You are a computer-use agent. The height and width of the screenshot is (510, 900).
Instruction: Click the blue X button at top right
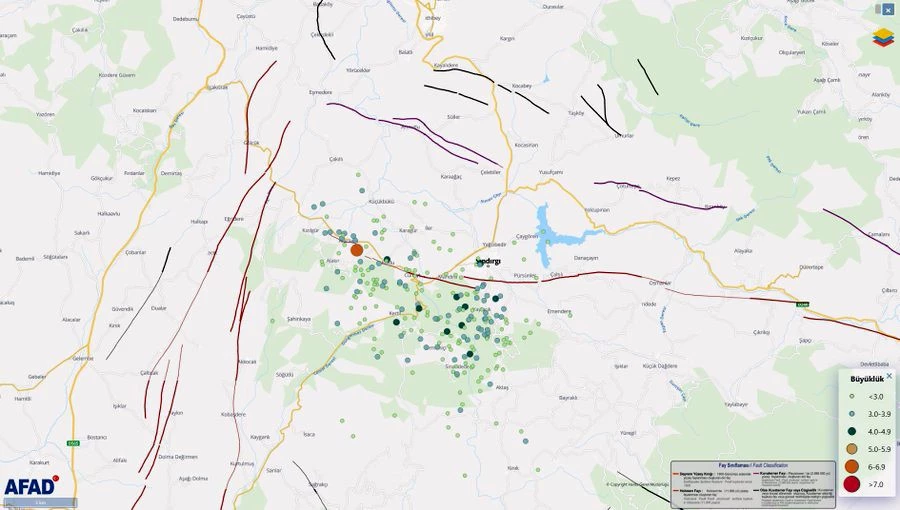tap(886, 9)
